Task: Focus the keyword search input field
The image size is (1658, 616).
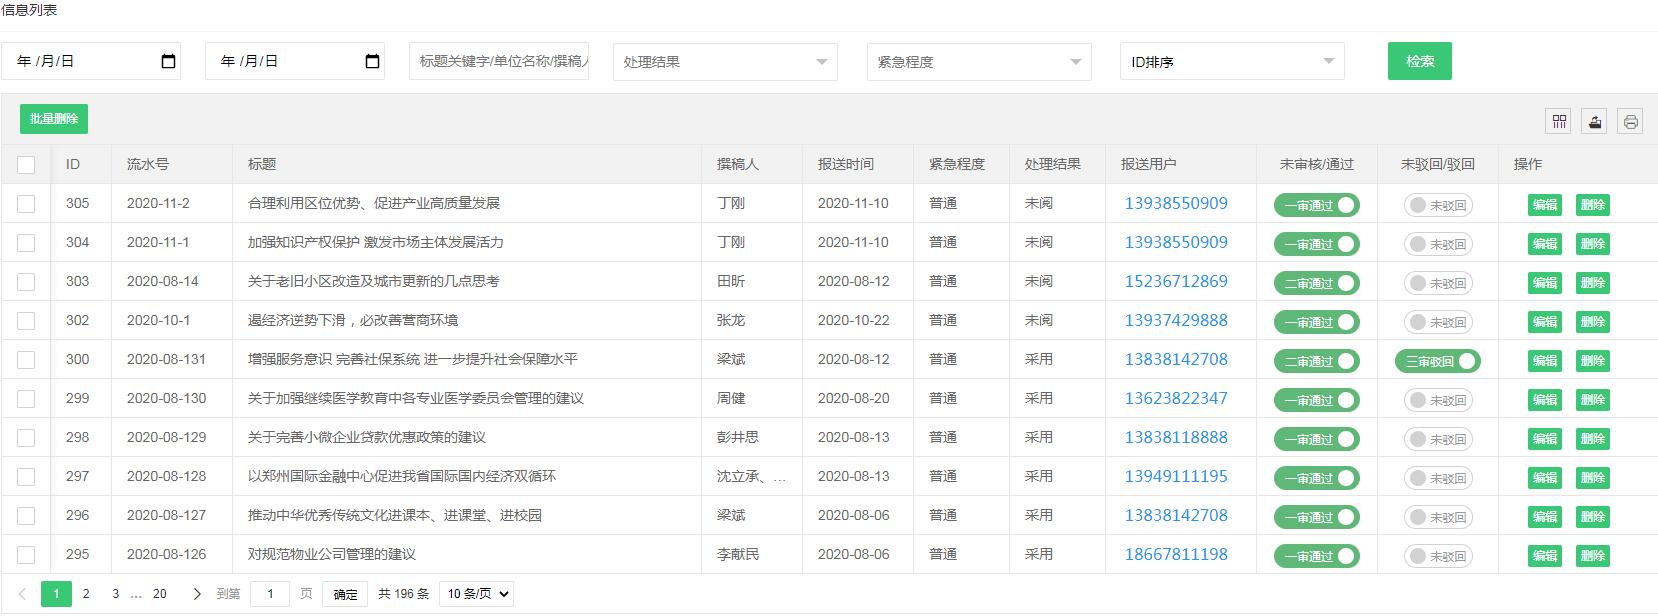Action: point(499,61)
